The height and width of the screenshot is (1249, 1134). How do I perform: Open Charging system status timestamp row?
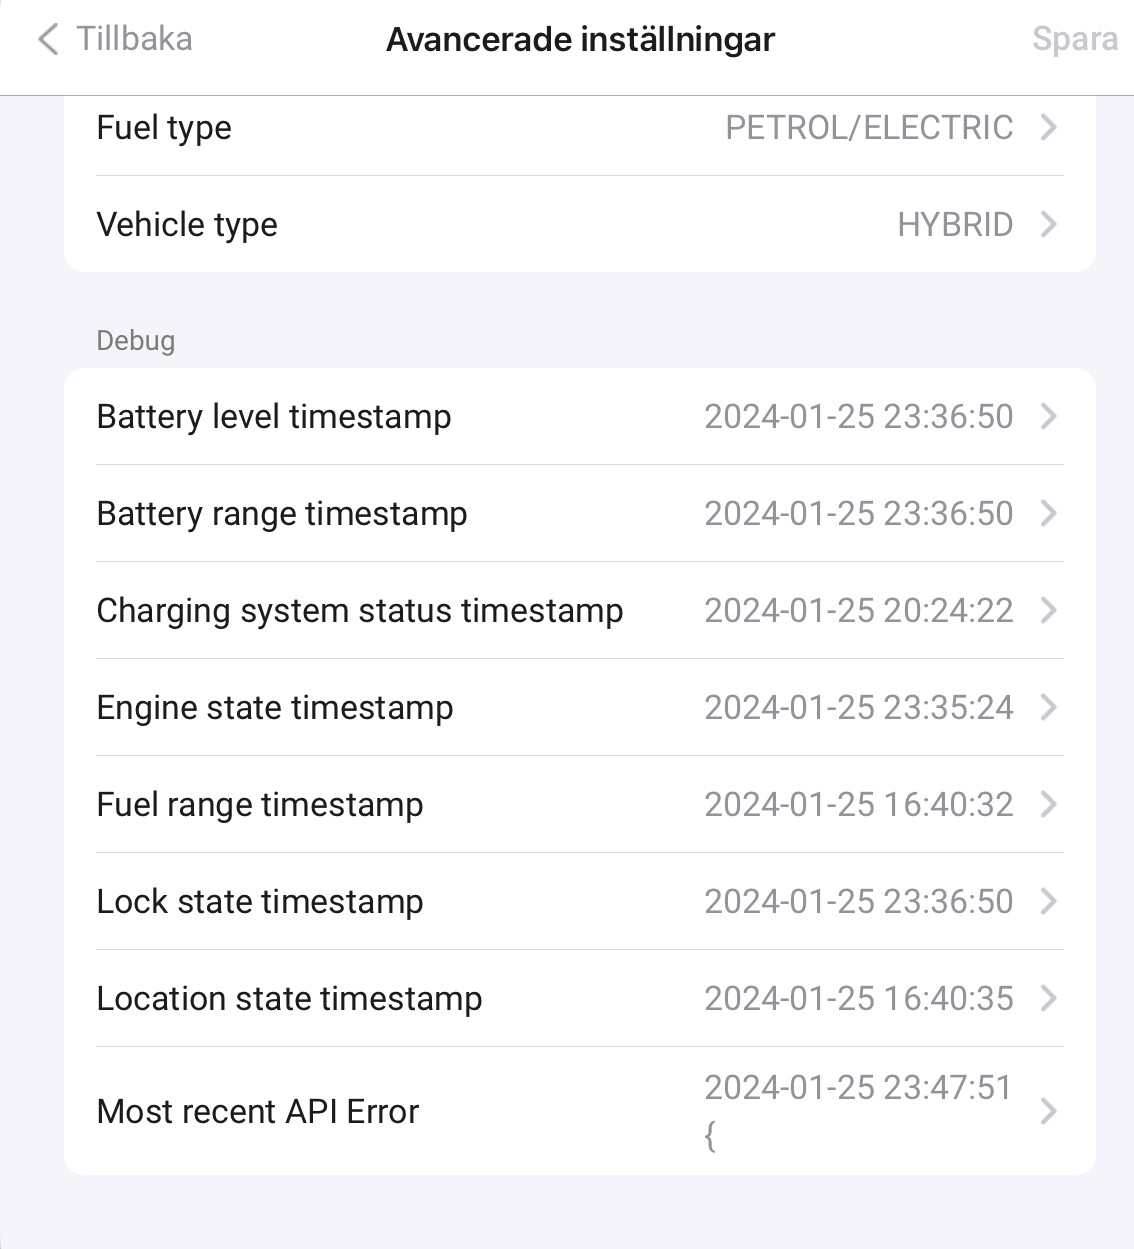click(360, 611)
